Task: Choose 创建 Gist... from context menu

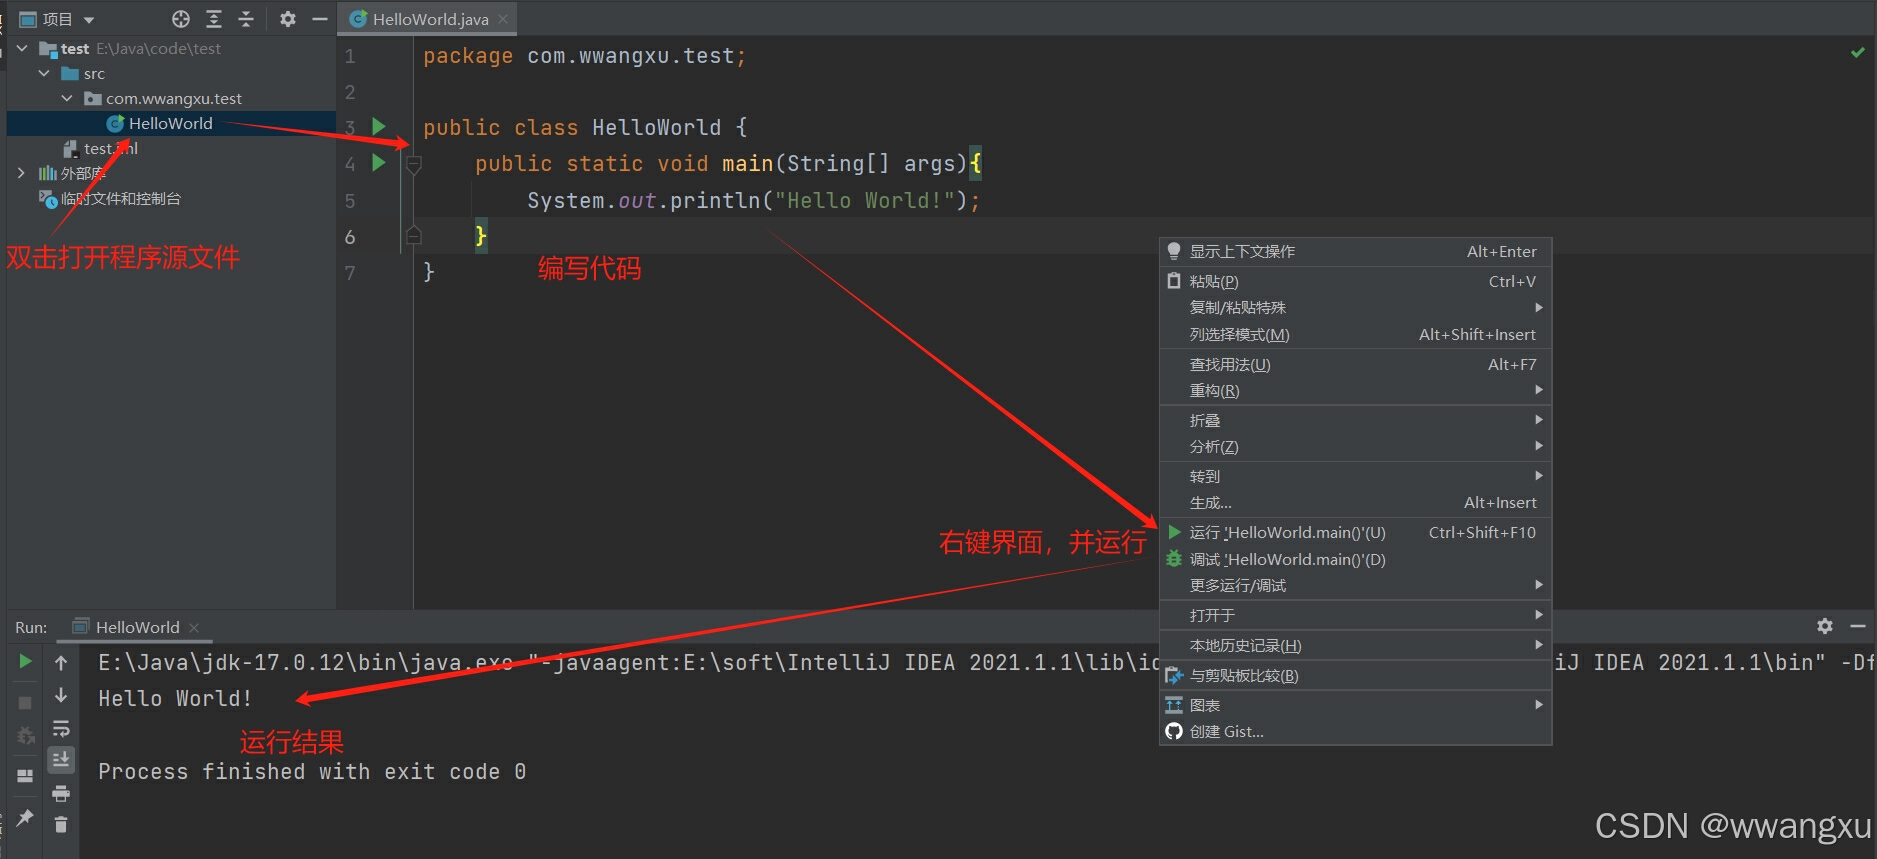Action: coord(1355,731)
